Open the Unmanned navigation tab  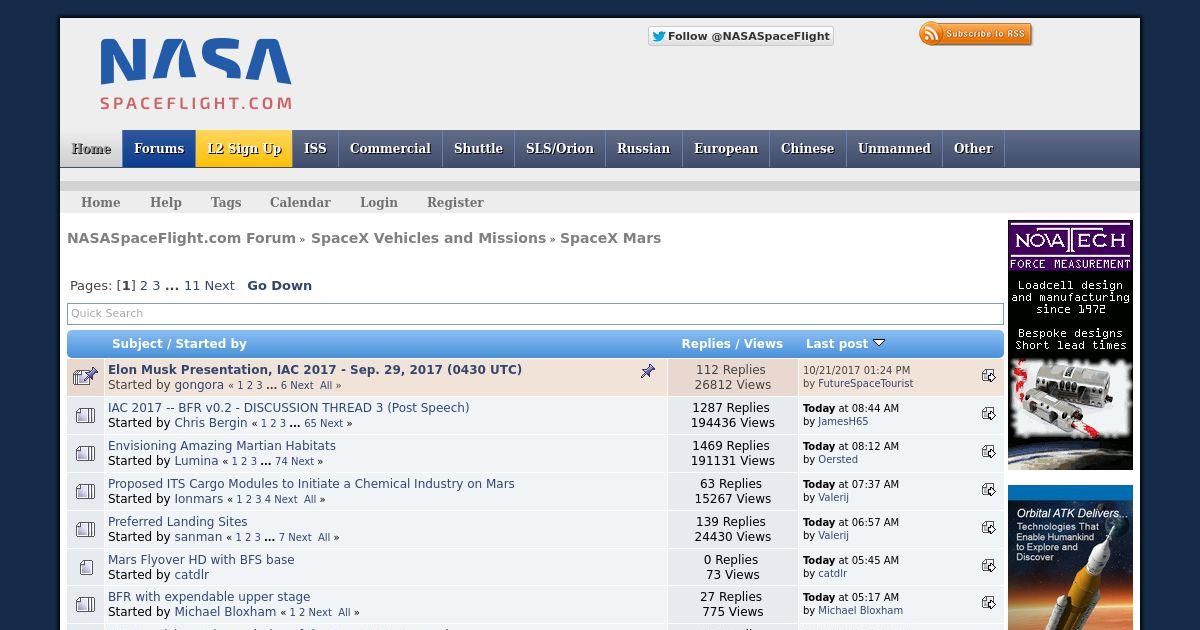click(x=894, y=149)
